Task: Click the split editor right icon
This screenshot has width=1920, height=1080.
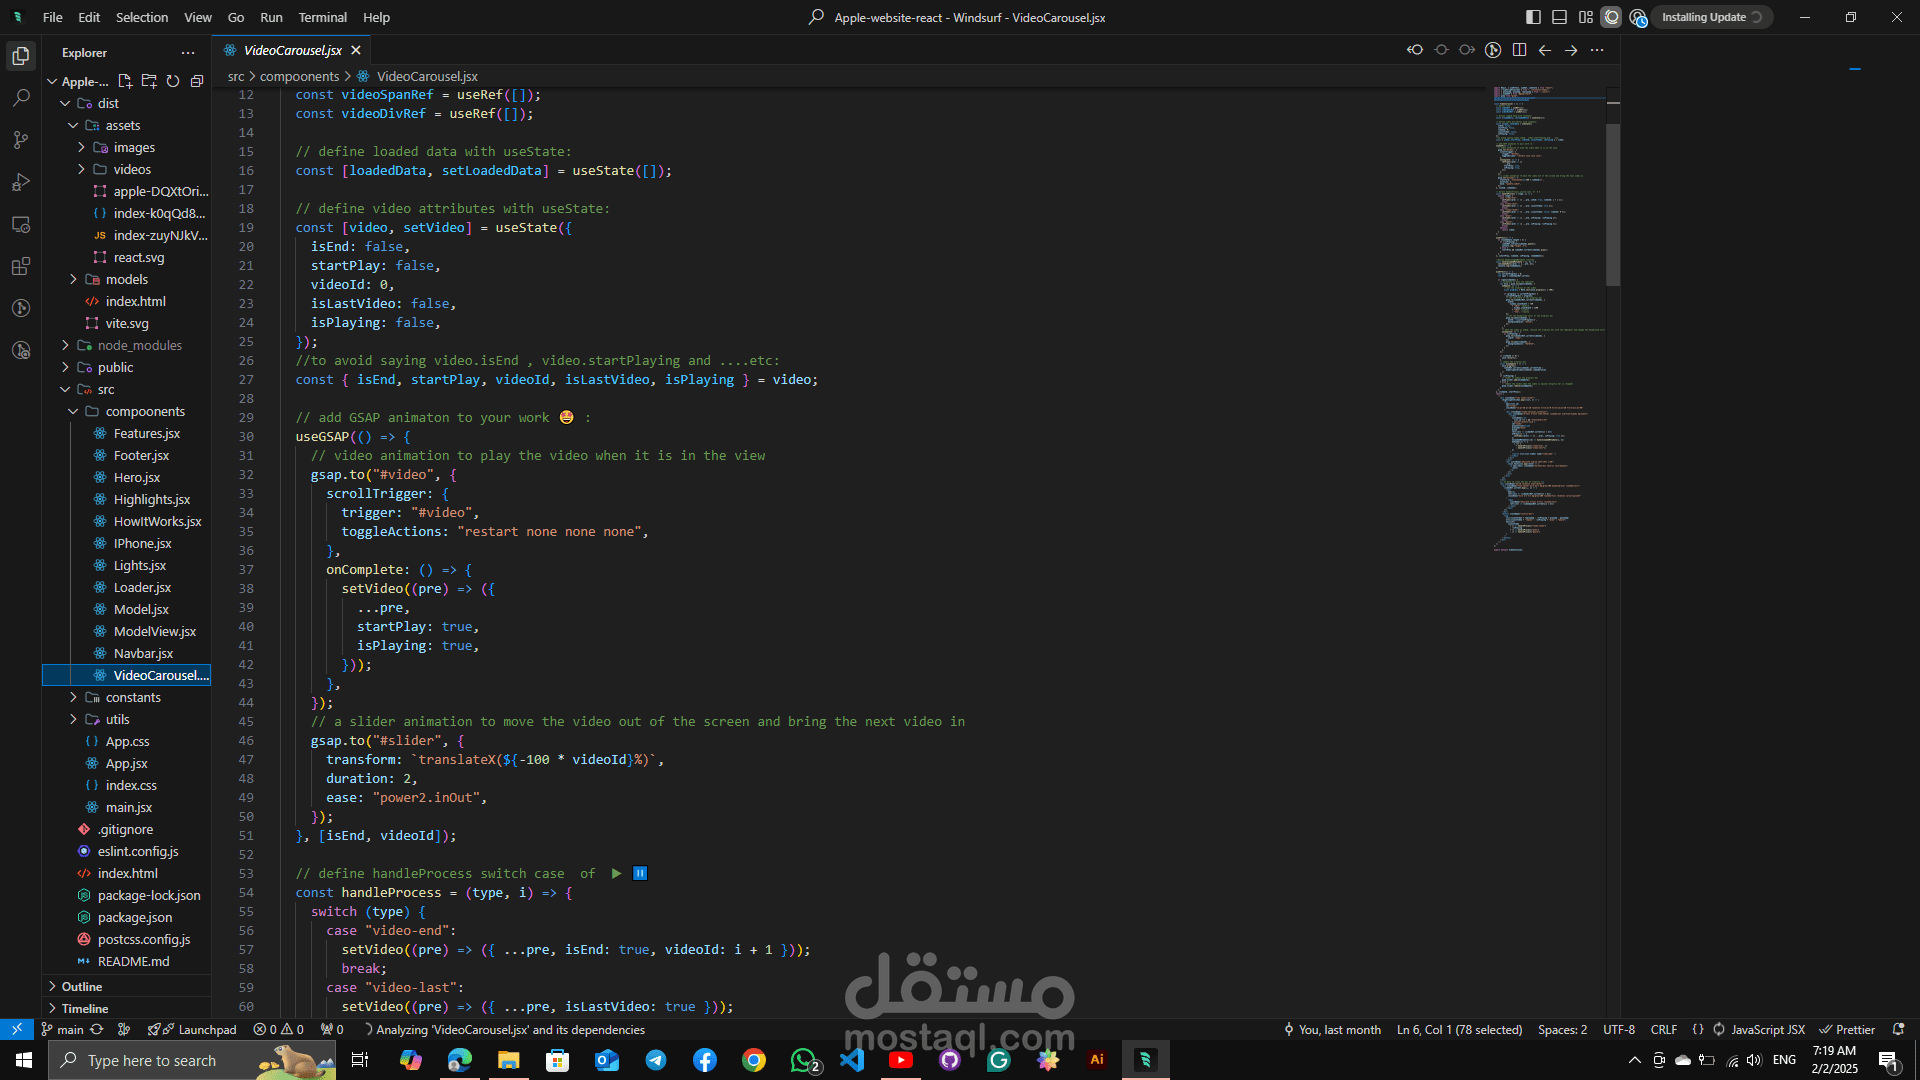Action: coord(1519,50)
